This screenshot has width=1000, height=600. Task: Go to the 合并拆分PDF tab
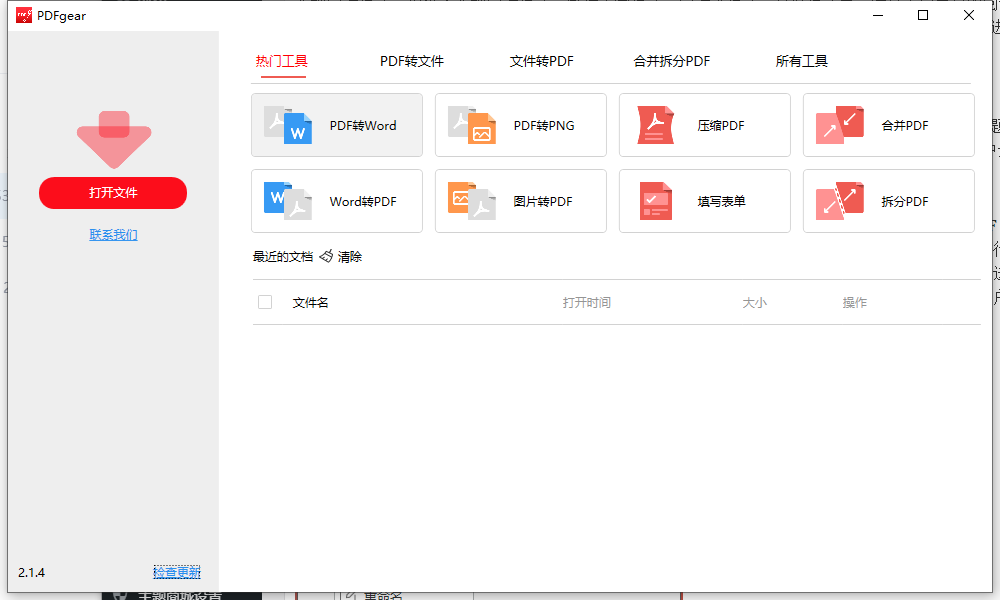tap(671, 61)
